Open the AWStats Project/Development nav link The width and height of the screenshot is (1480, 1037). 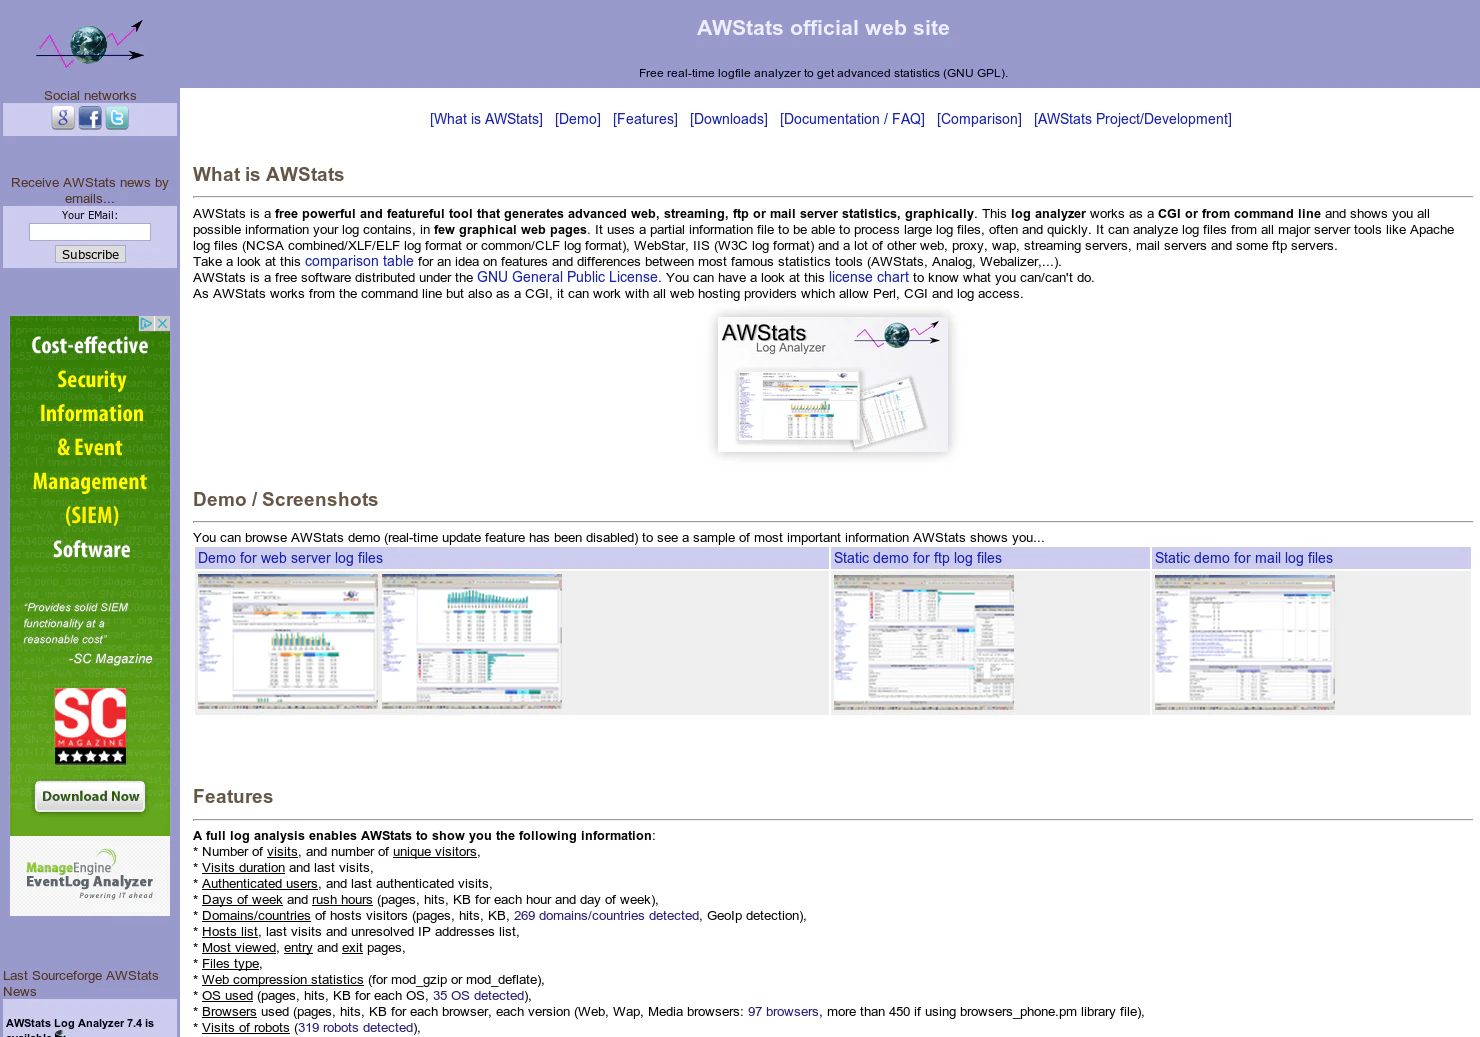[1133, 119]
